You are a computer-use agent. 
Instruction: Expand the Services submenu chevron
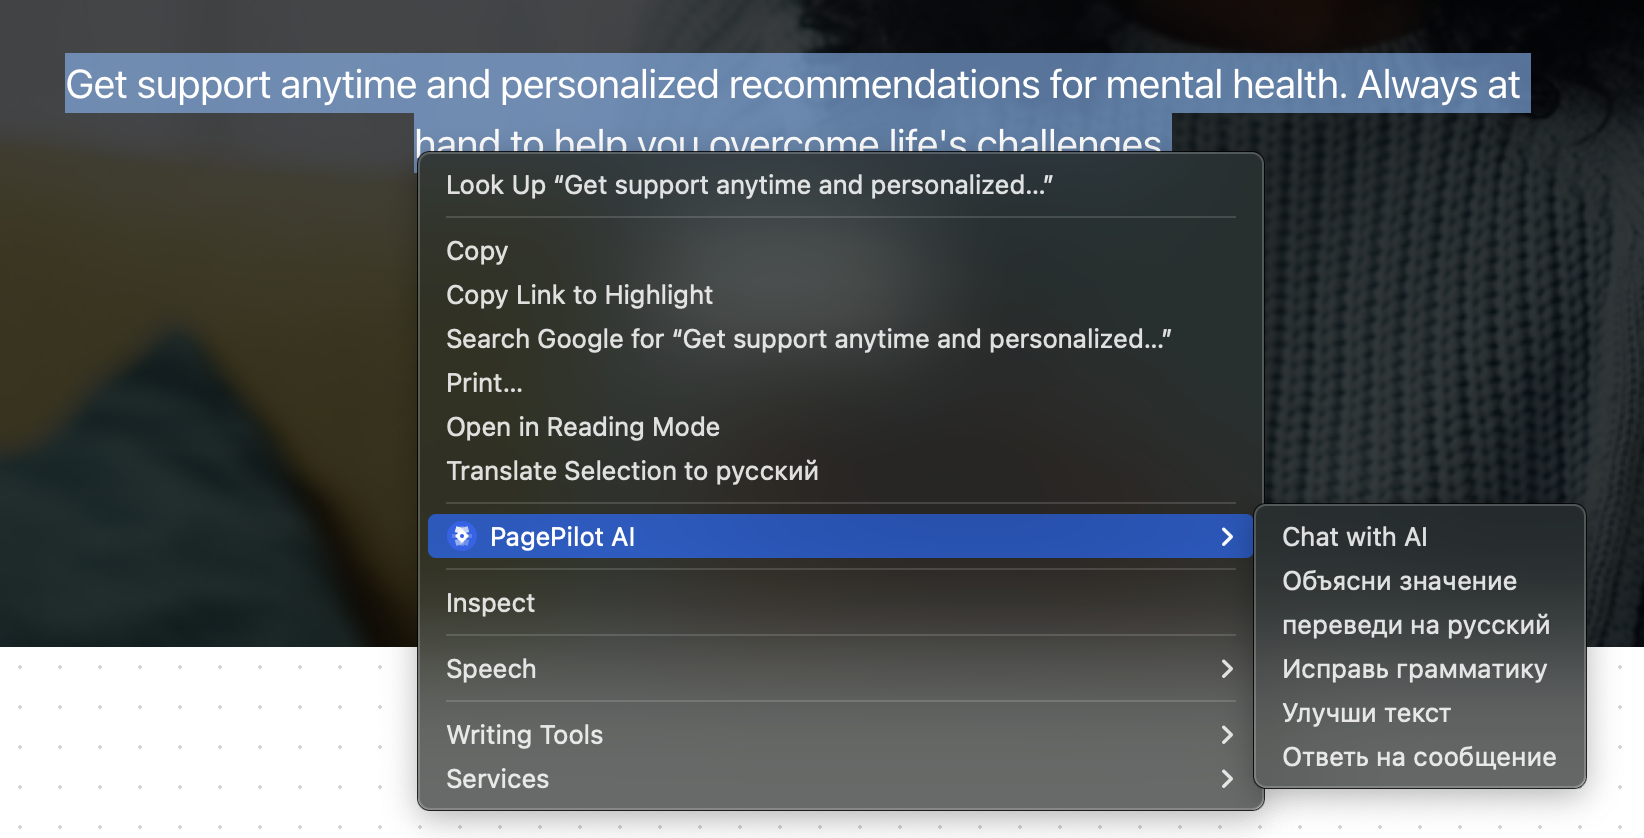click(x=1227, y=779)
